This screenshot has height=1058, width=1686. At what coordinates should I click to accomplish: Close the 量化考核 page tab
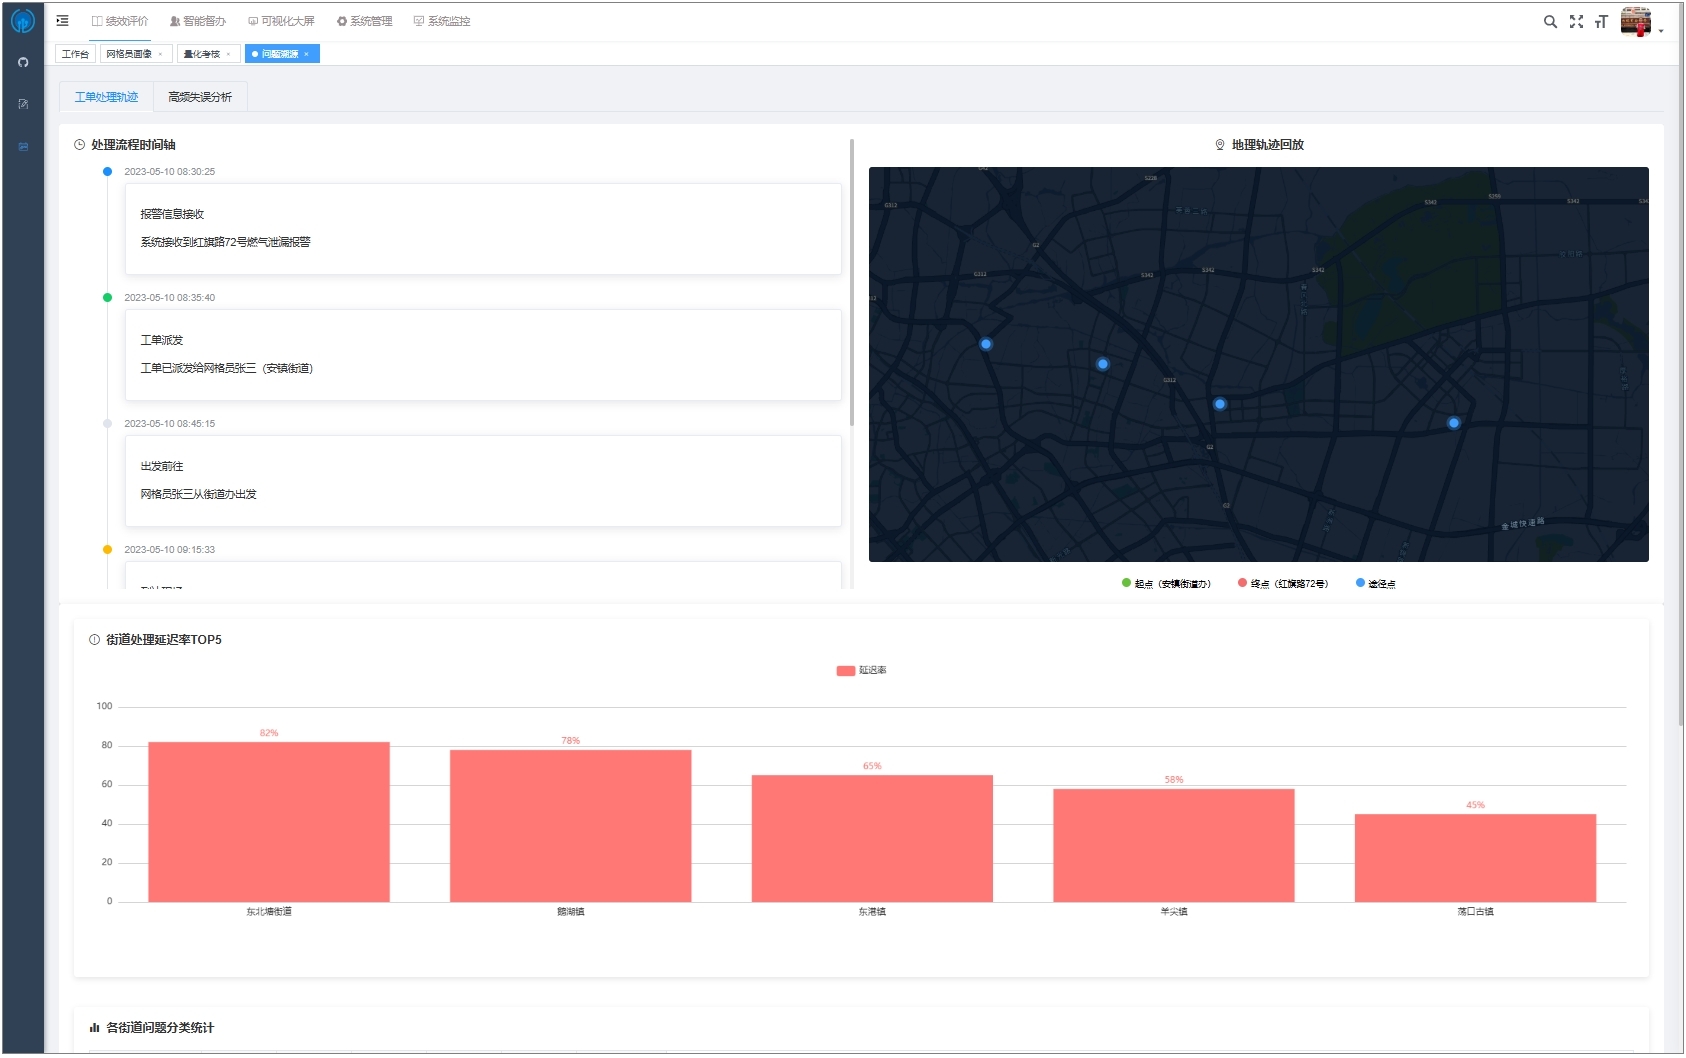pos(228,54)
